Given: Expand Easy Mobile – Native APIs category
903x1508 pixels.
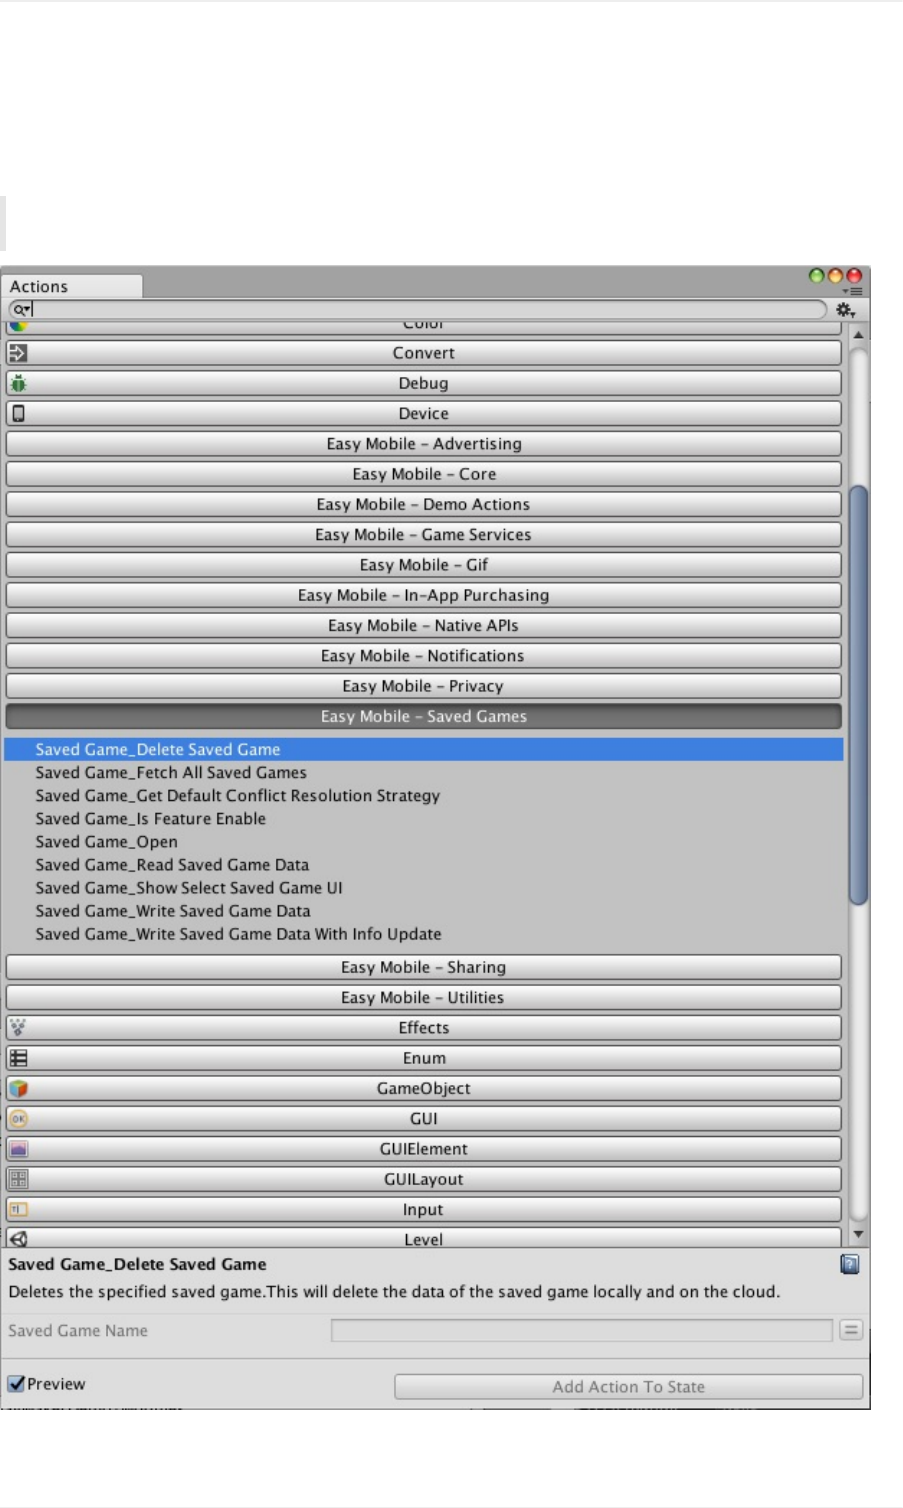Looking at the screenshot, I should click(423, 625).
